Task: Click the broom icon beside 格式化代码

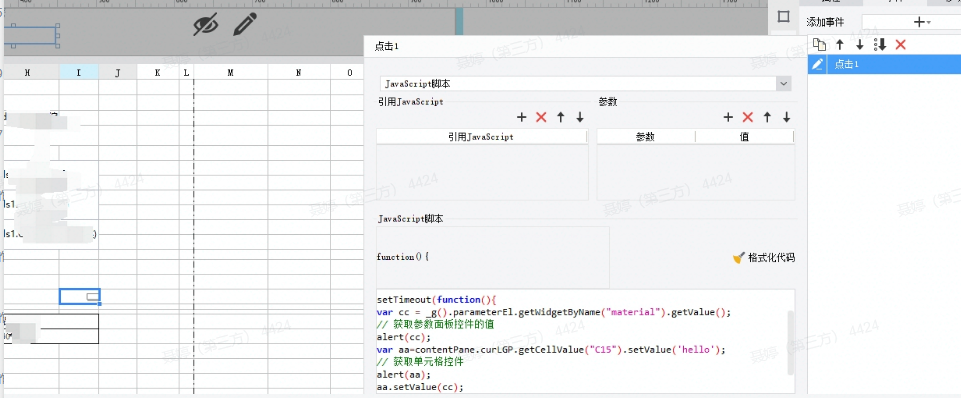Action: coord(739,258)
